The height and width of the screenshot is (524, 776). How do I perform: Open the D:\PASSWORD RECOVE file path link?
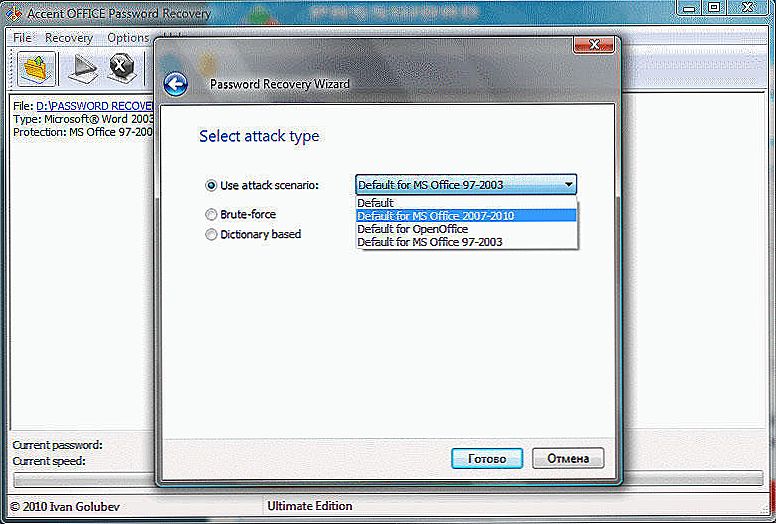tap(95, 106)
